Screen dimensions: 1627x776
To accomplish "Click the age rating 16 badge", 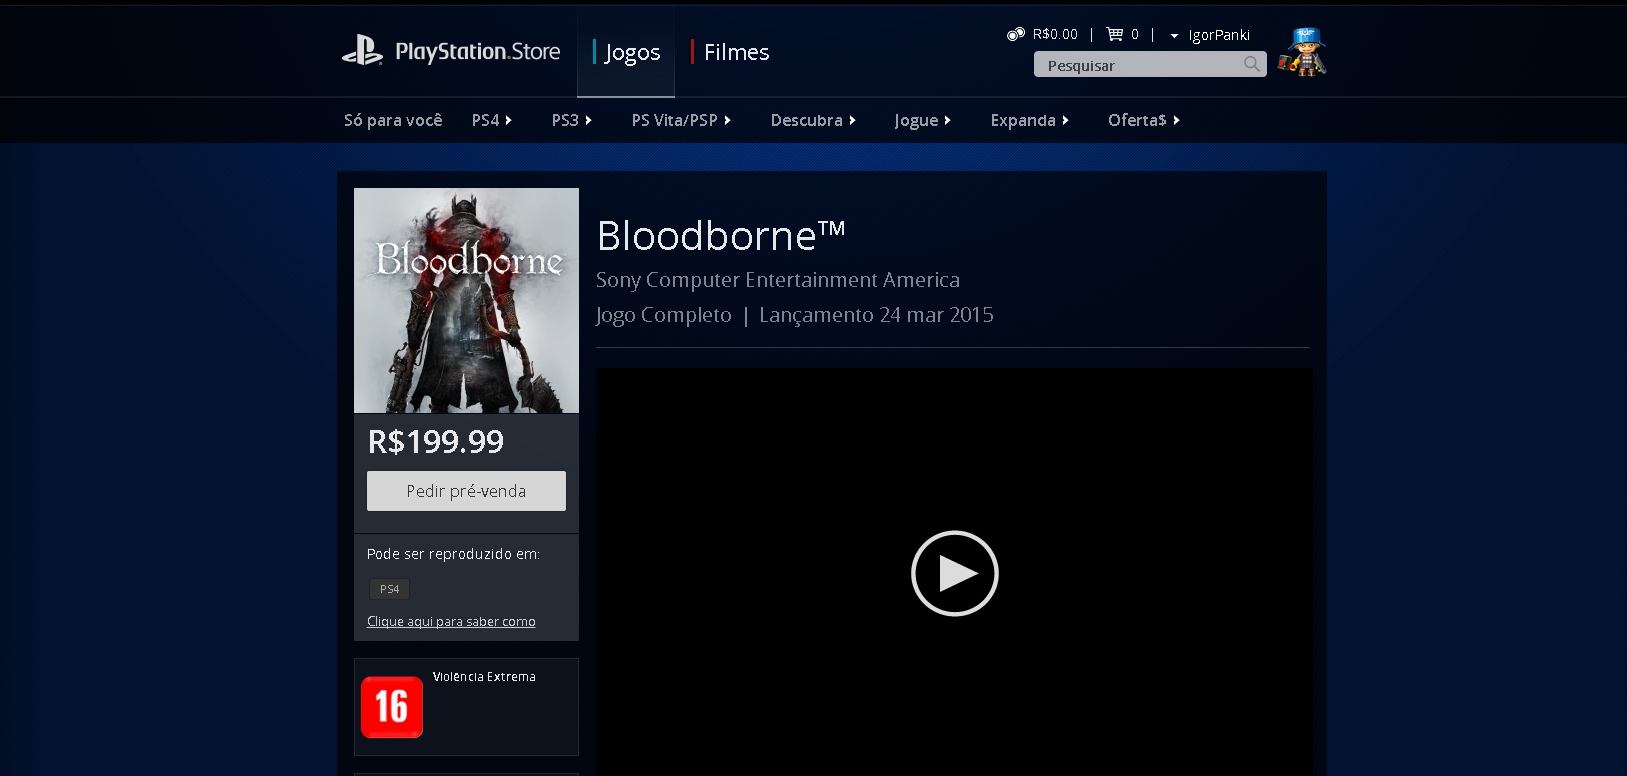I will (x=392, y=707).
